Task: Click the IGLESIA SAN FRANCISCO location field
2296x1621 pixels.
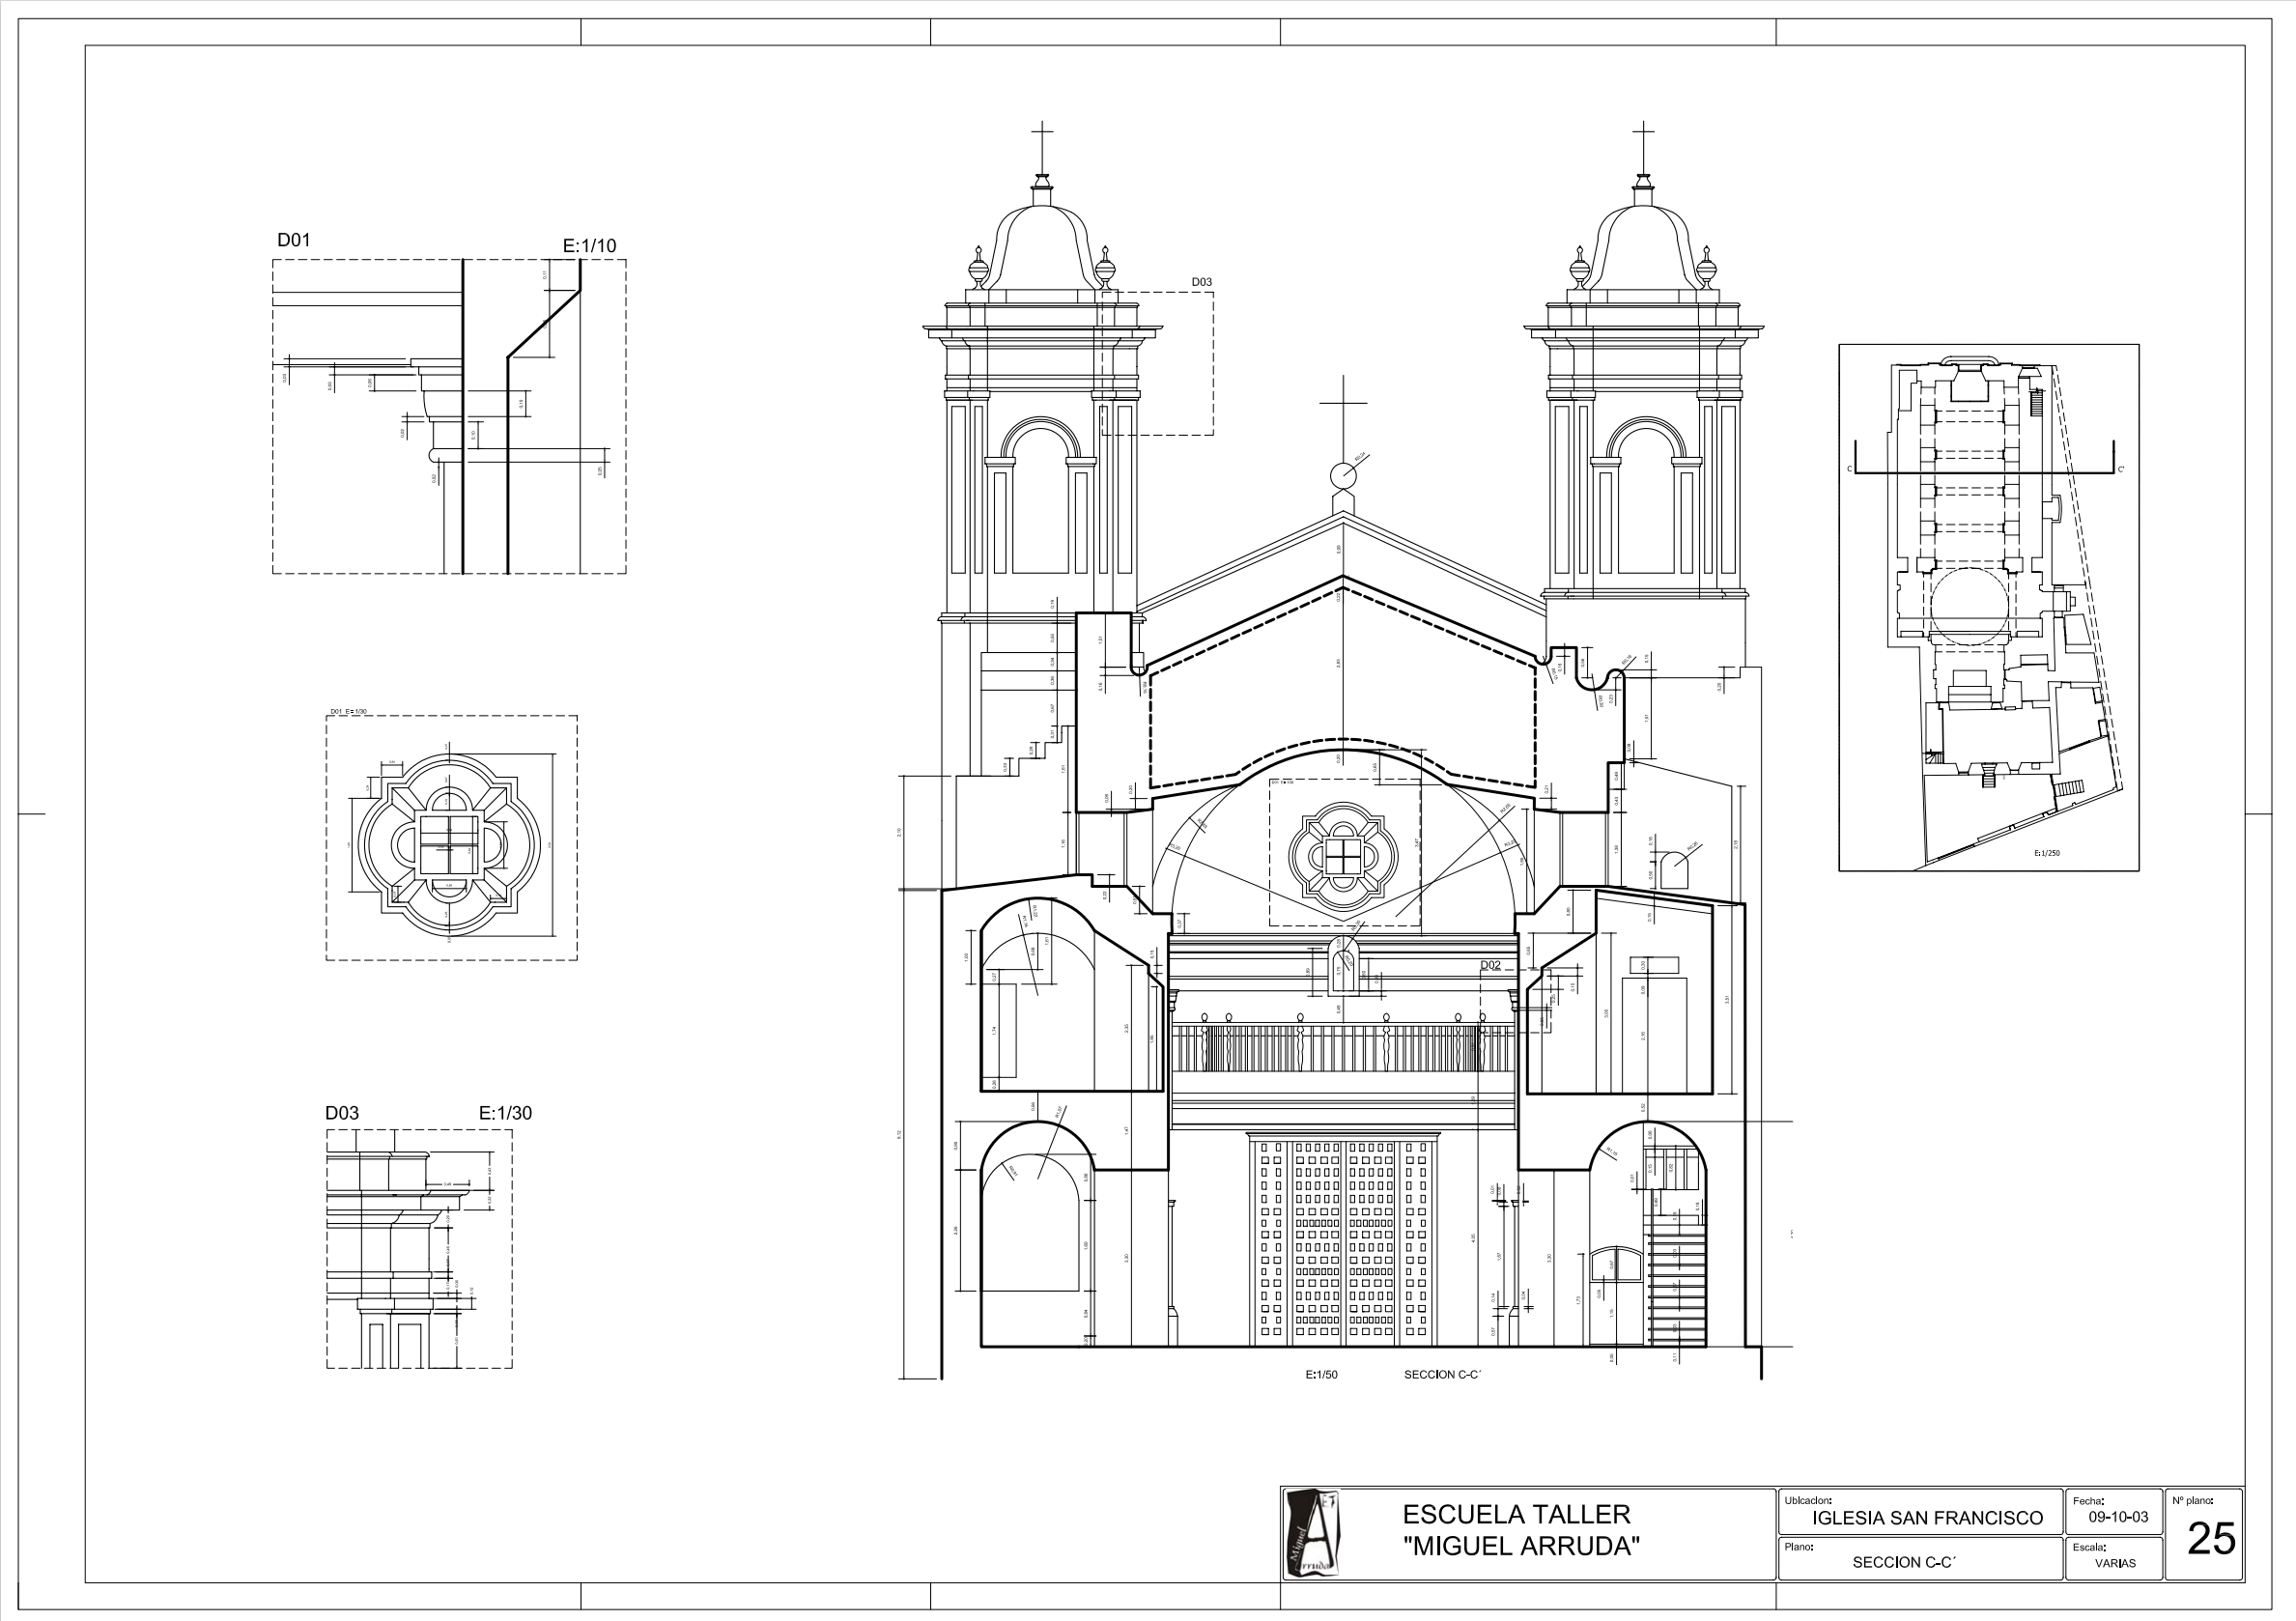Action: point(1927,1518)
